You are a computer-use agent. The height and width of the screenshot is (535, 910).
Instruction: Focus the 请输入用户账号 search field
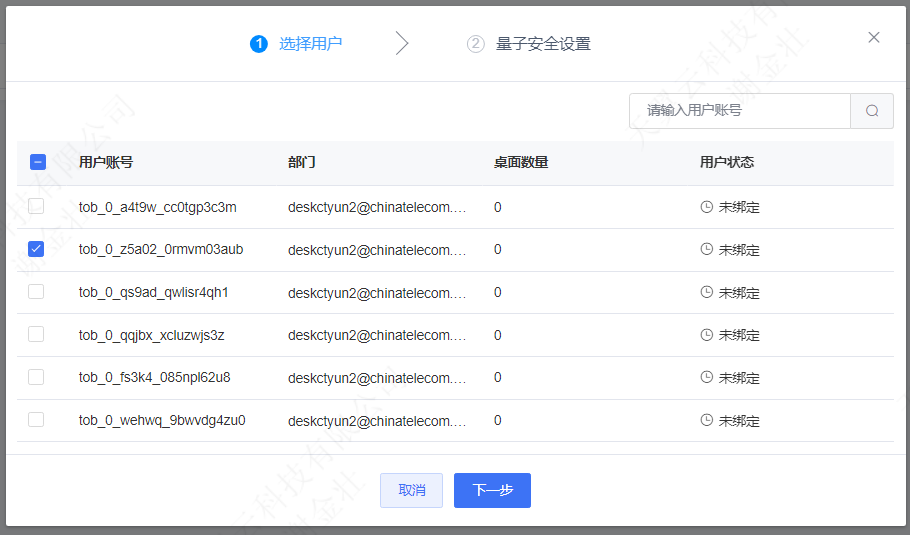click(x=740, y=111)
